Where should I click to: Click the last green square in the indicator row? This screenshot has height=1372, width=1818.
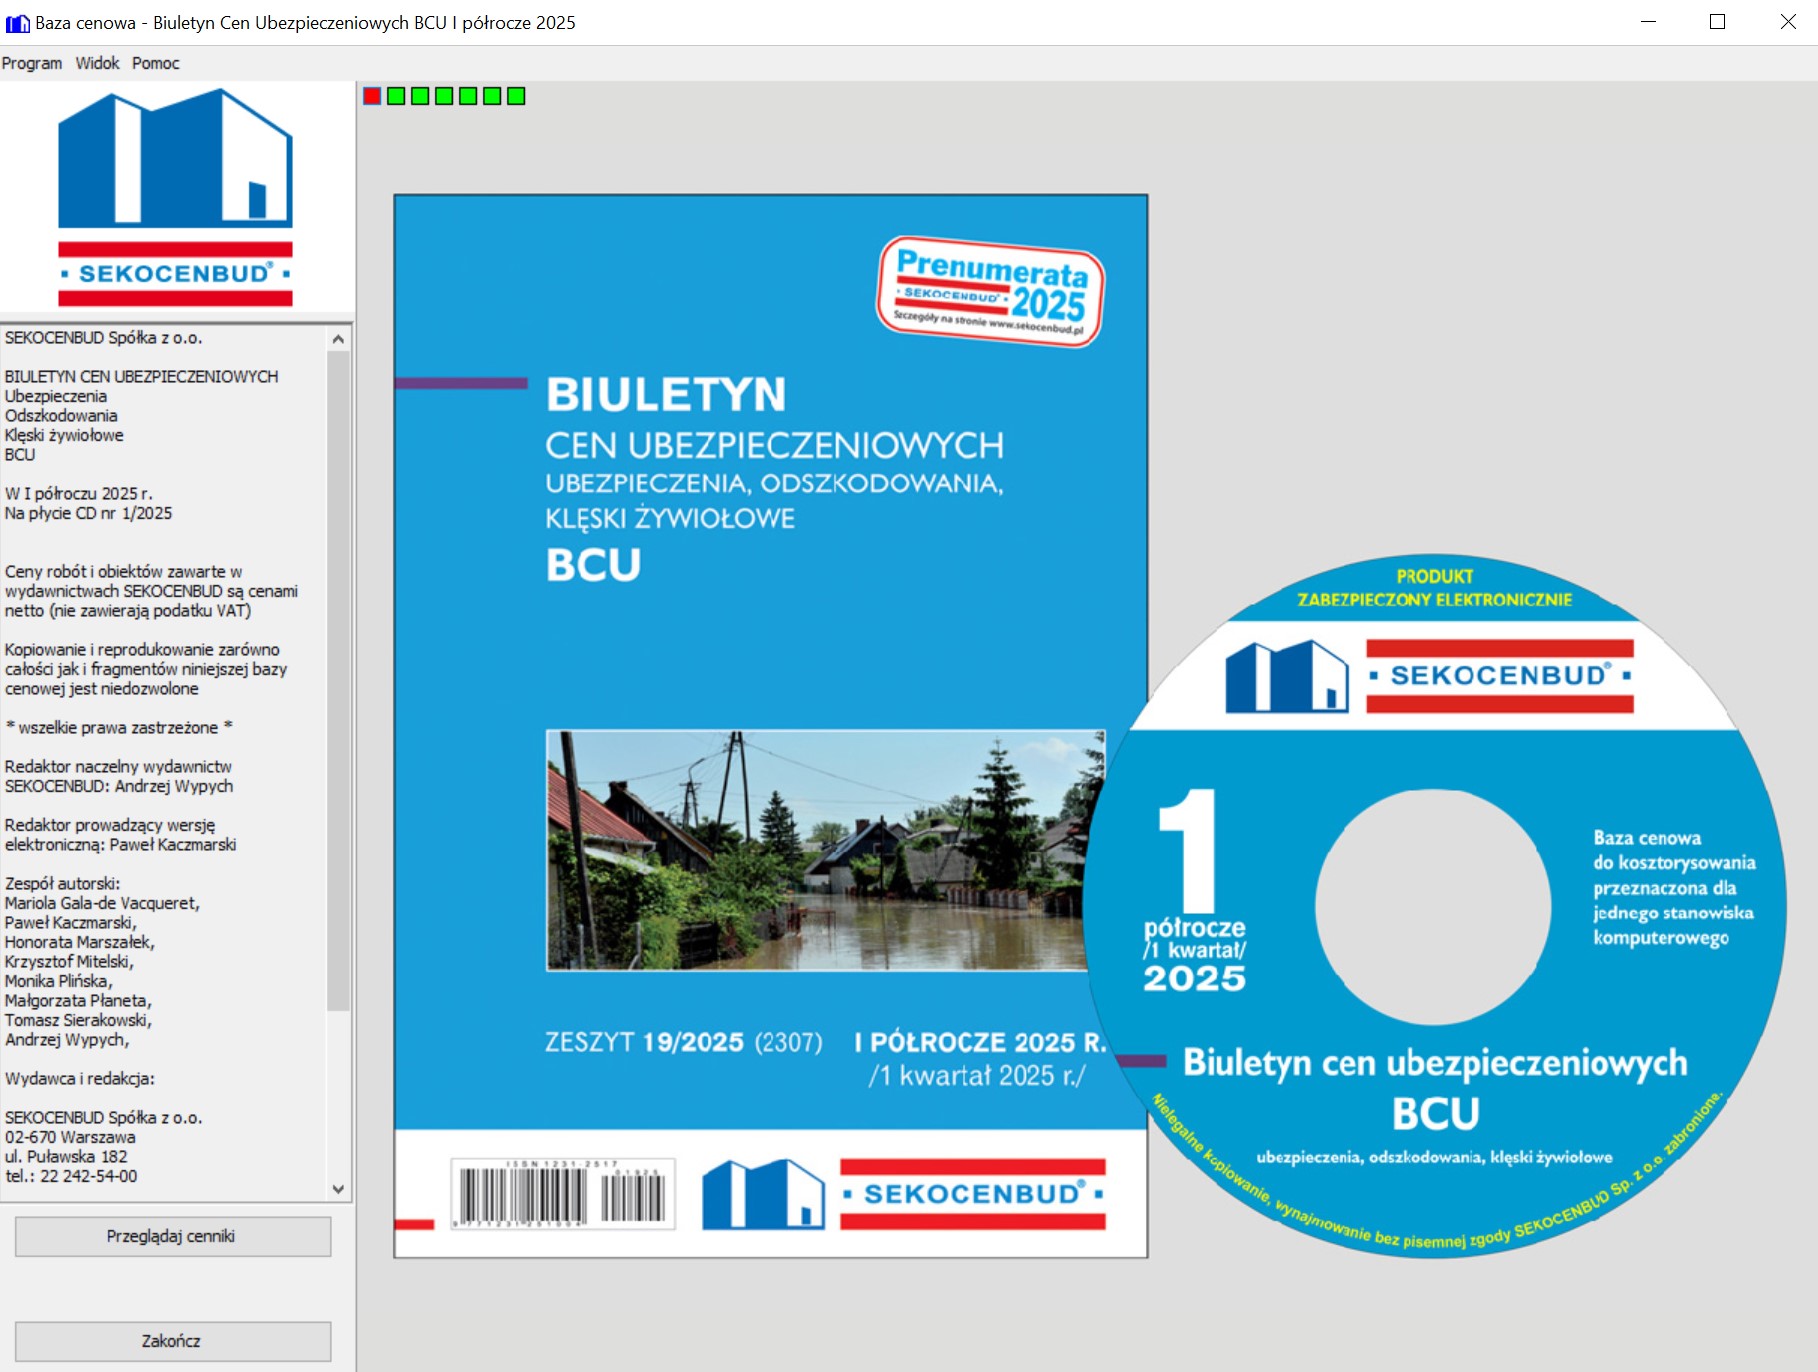pos(516,96)
